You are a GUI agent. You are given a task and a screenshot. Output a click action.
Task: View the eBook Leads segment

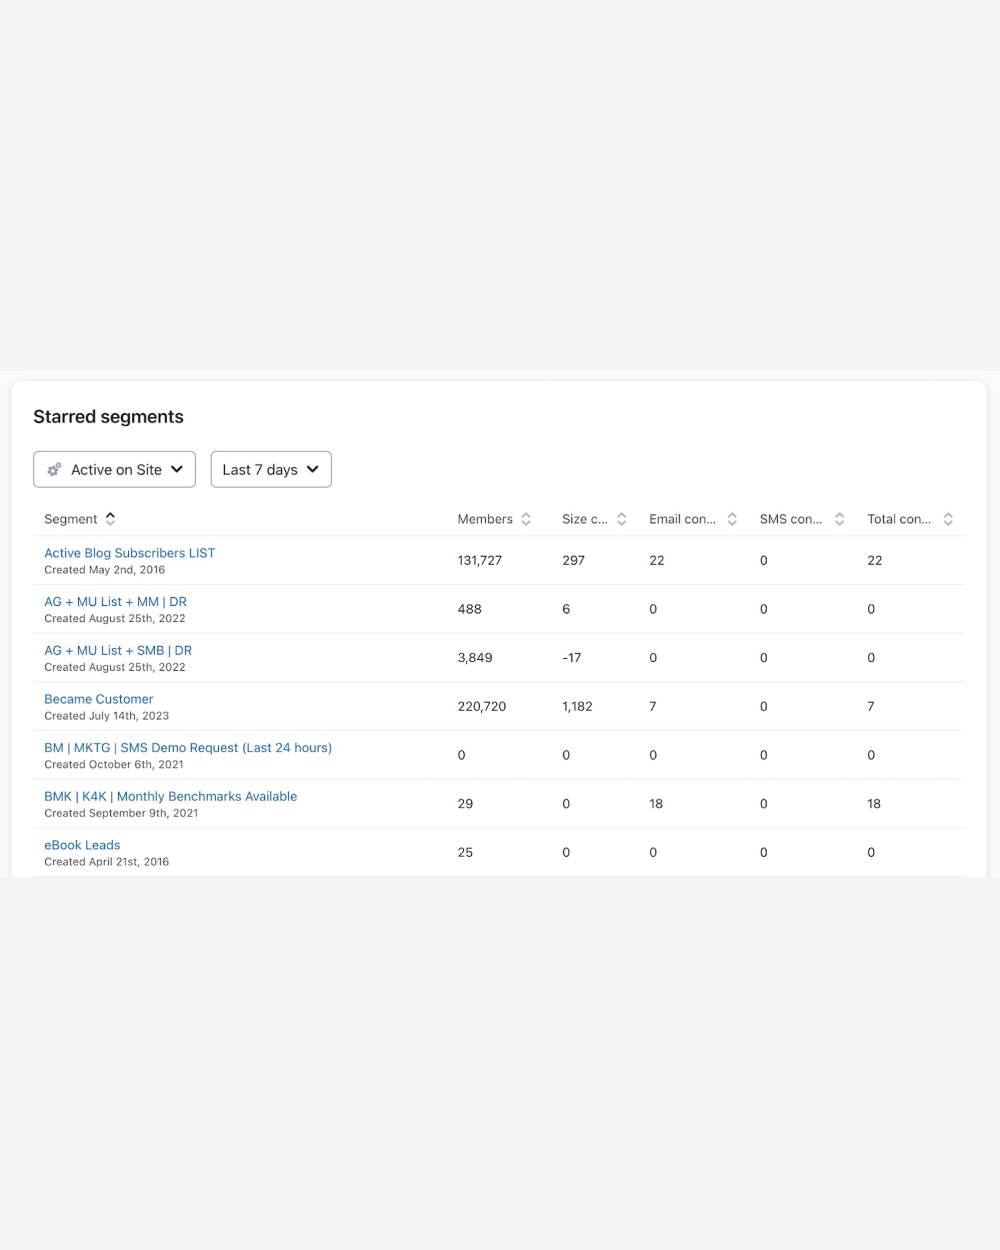[81, 844]
